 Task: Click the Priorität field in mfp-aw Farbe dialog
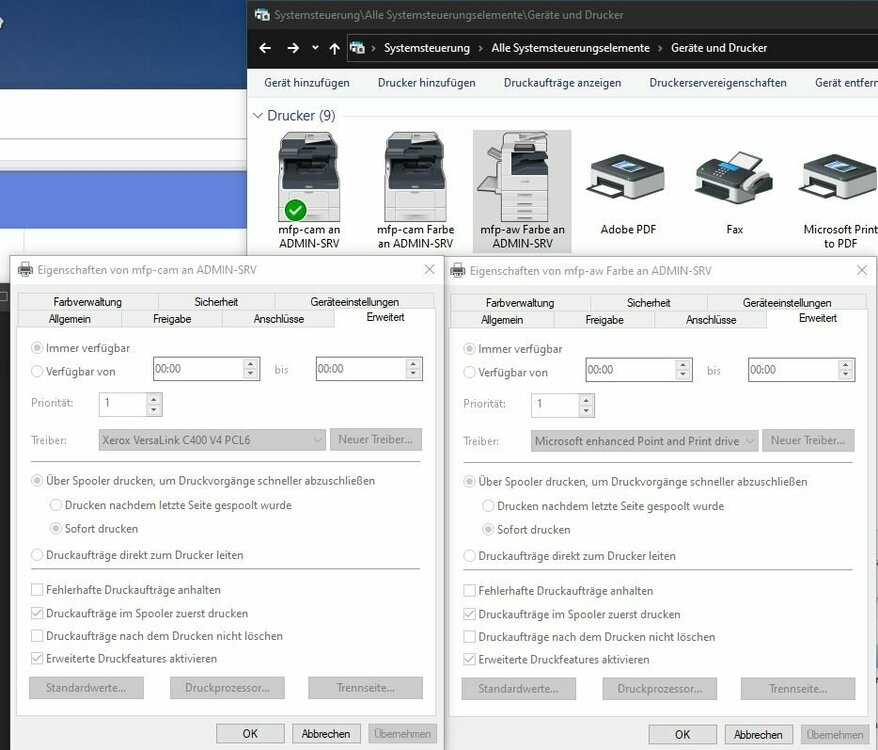click(x=555, y=405)
